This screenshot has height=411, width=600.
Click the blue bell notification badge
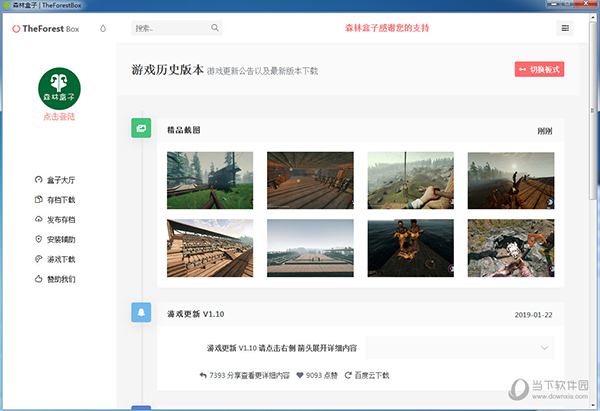tap(141, 313)
